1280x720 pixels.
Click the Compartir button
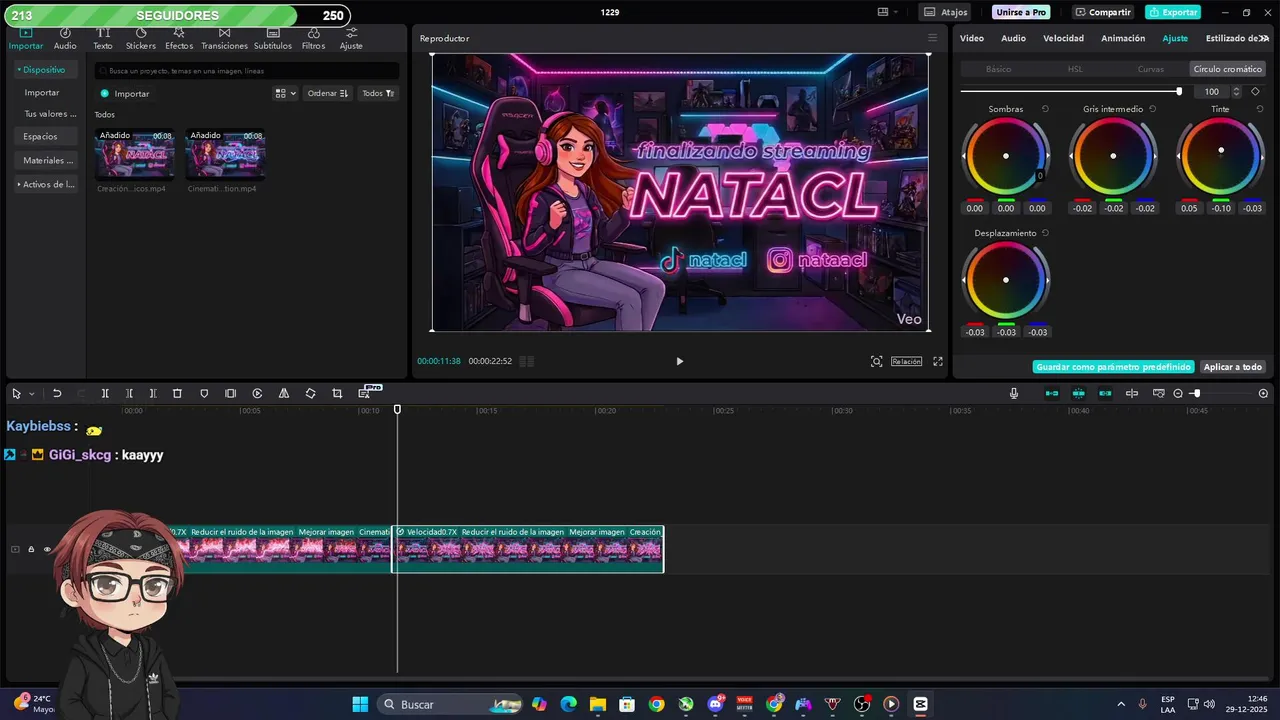(1103, 12)
